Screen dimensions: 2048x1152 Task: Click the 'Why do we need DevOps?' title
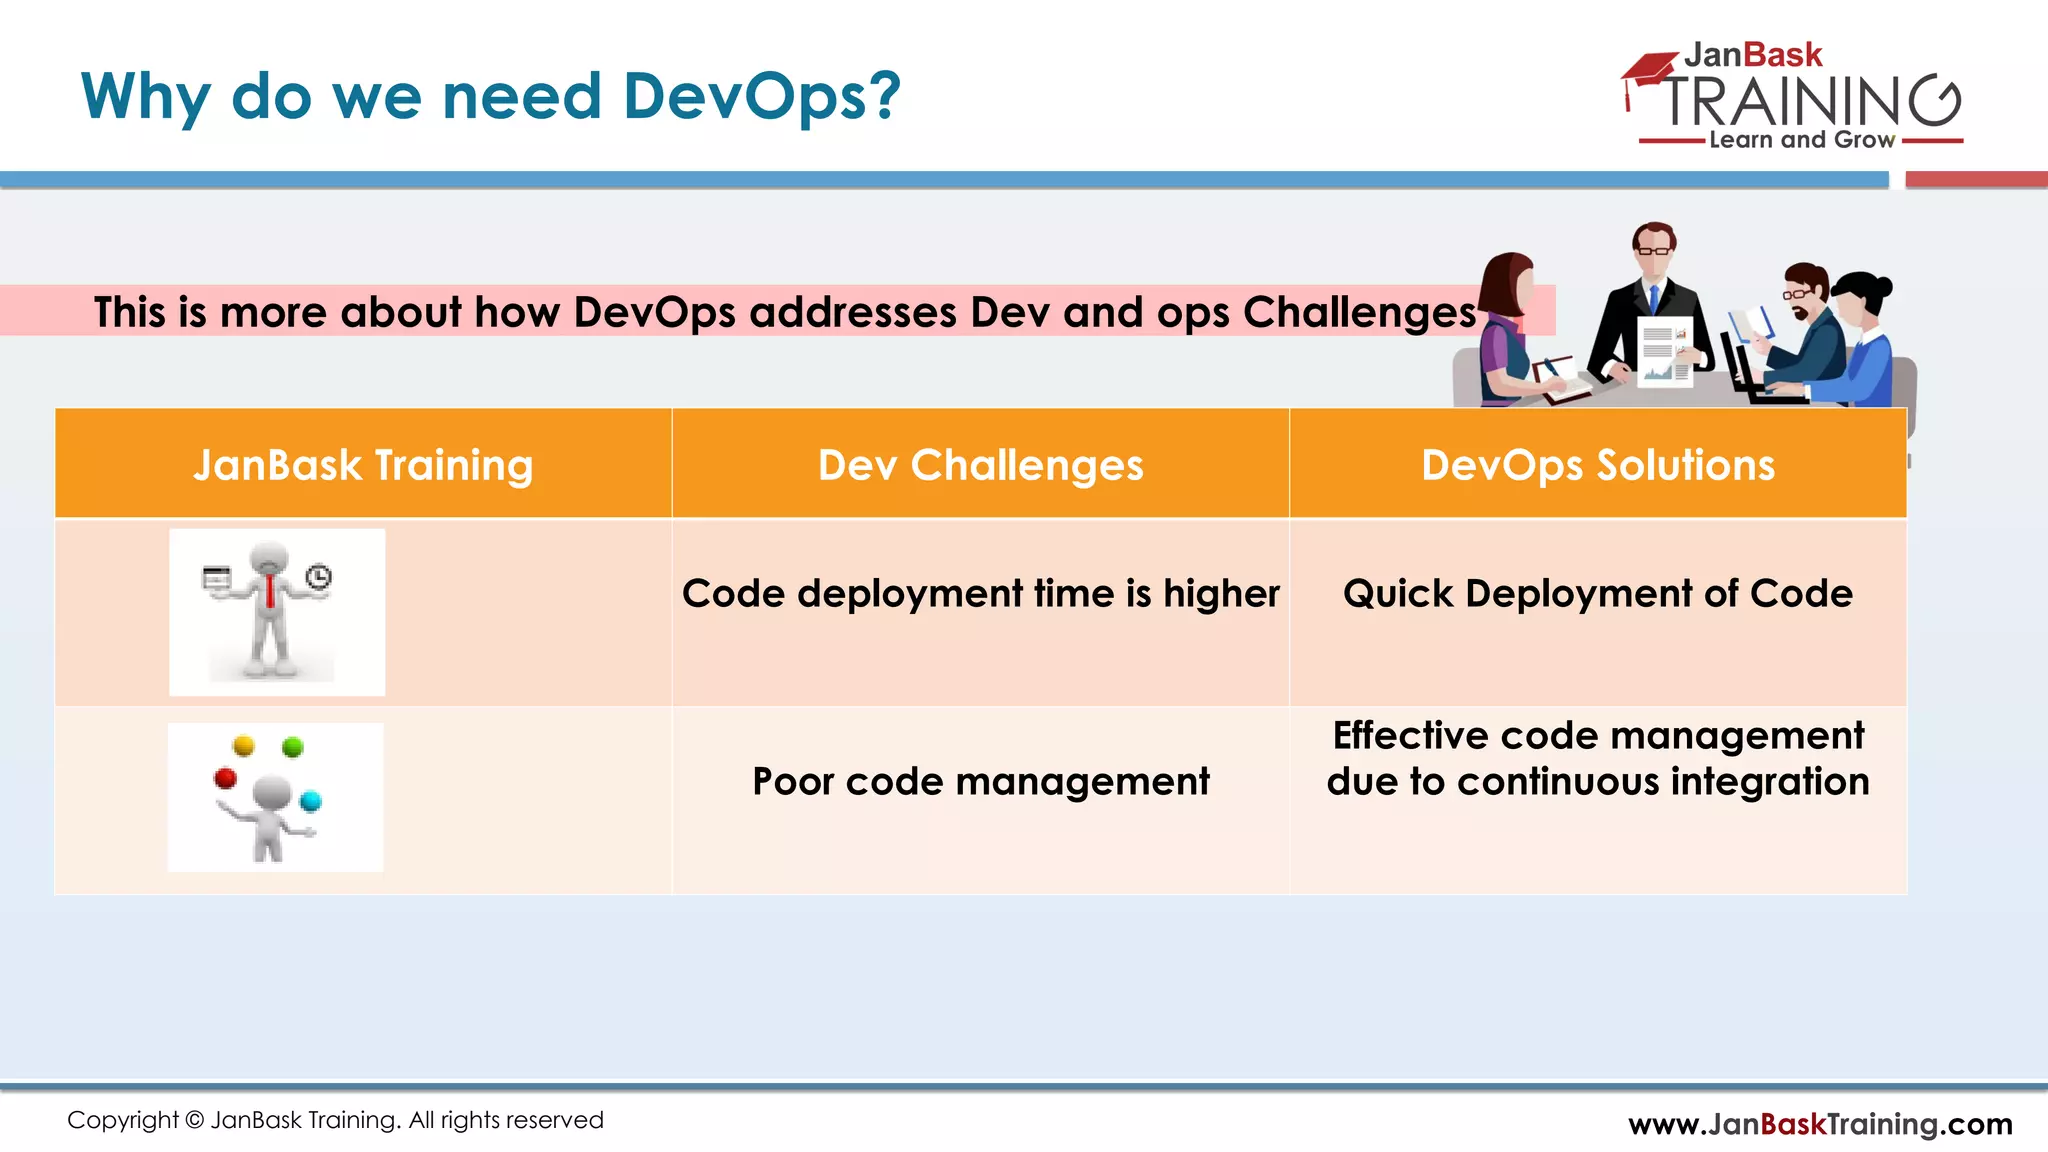pyautogui.click(x=490, y=97)
